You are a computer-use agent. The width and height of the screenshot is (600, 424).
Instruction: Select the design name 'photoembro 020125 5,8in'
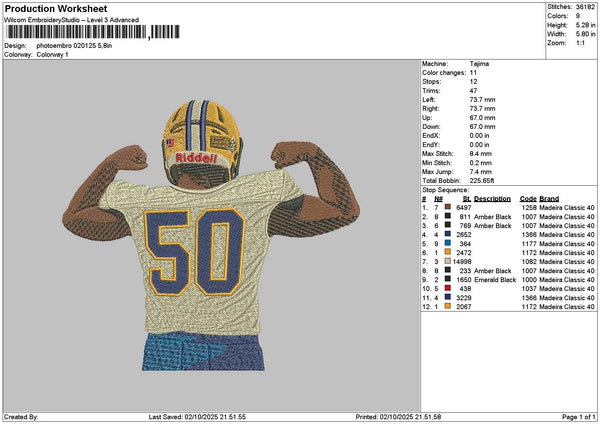tap(74, 46)
